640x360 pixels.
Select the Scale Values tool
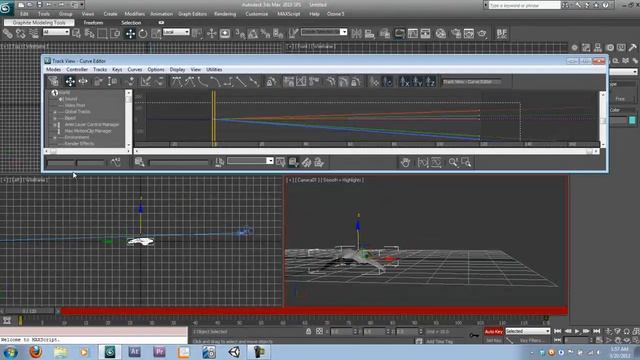112,82
